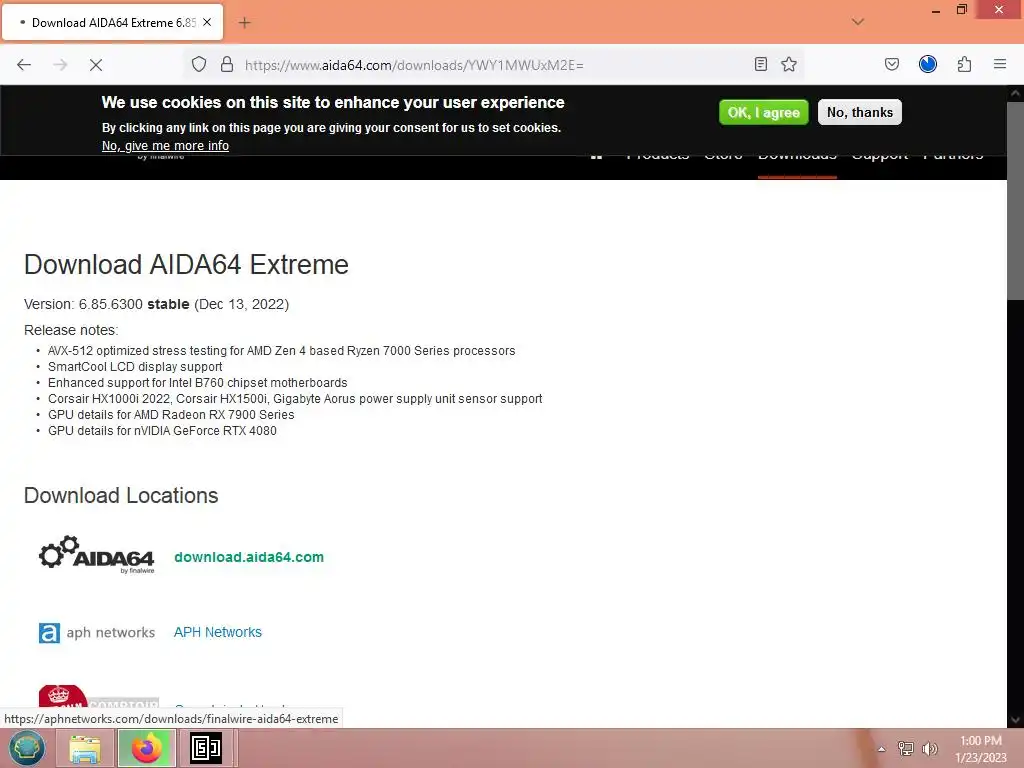Close the Download AIDA64 Extreme tab
Screen dimensions: 1024x768
(x=207, y=22)
